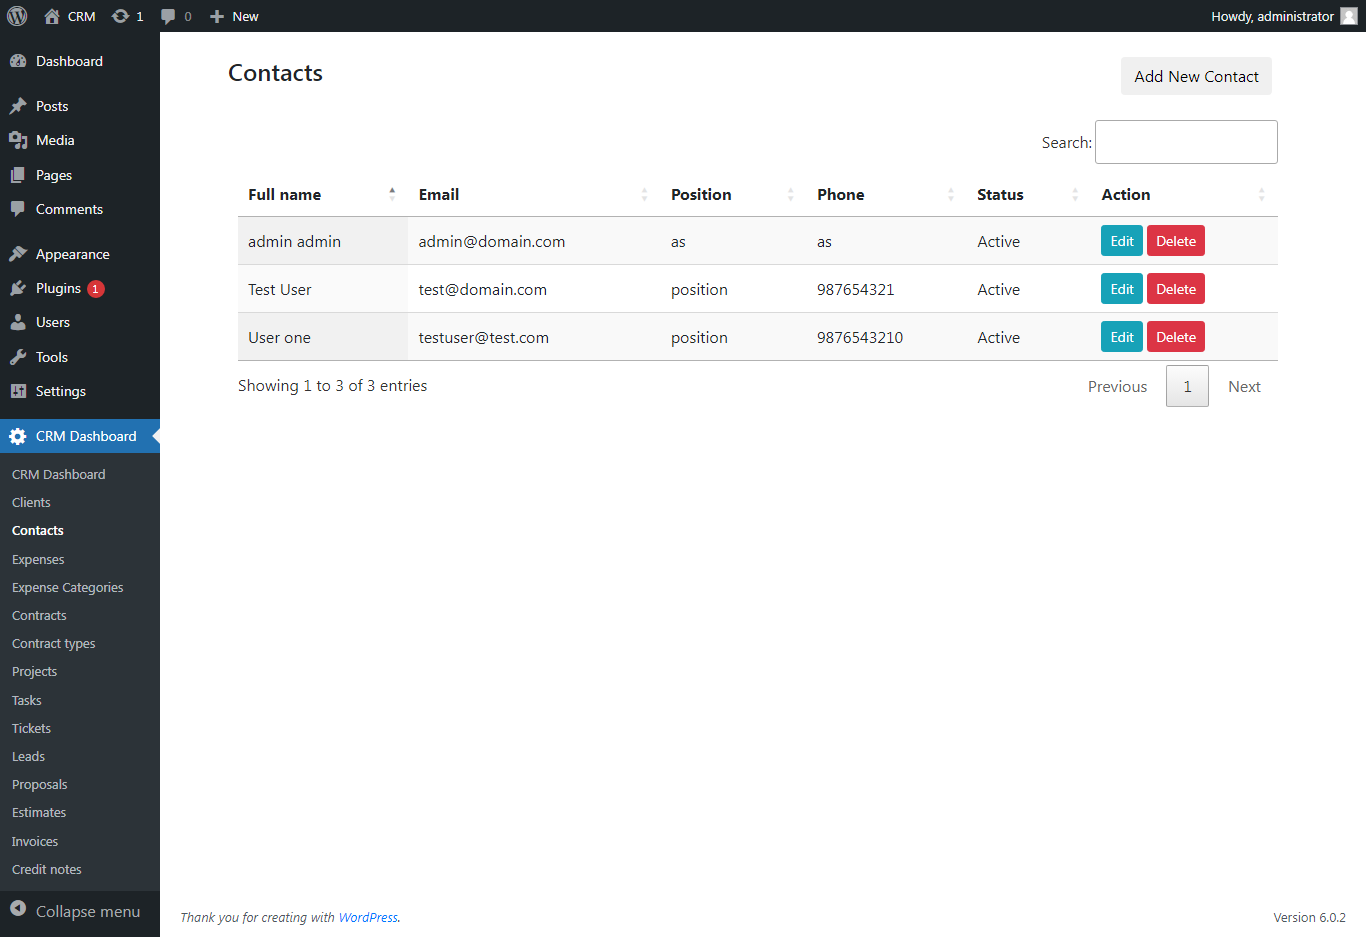This screenshot has width=1366, height=937.
Task: Open the Howdy, administrator account menu
Action: [x=1271, y=16]
